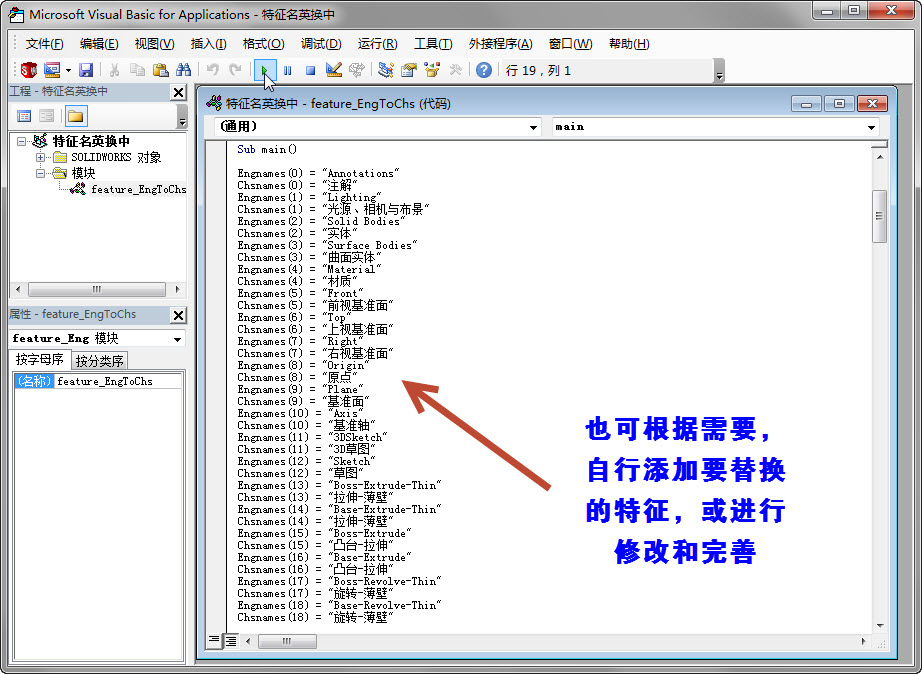Open the 运行(R) menu
This screenshot has width=922, height=674.
point(378,44)
